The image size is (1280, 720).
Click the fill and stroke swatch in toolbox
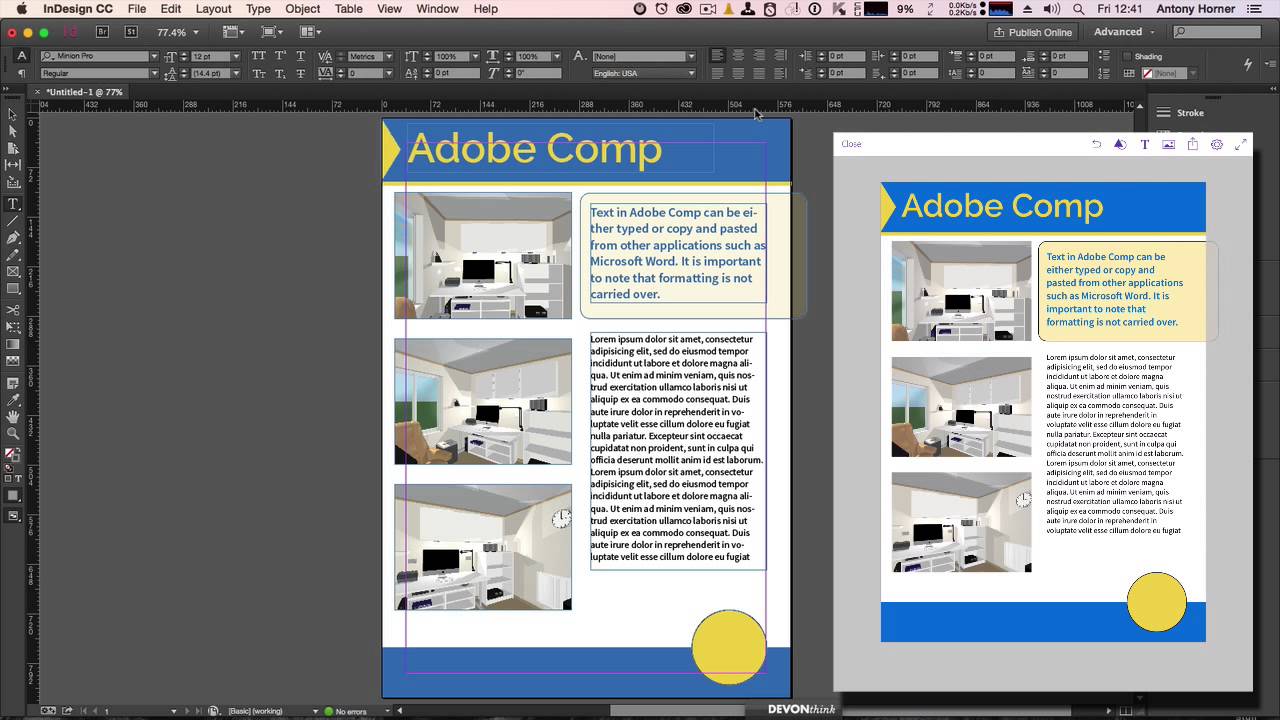point(12,455)
